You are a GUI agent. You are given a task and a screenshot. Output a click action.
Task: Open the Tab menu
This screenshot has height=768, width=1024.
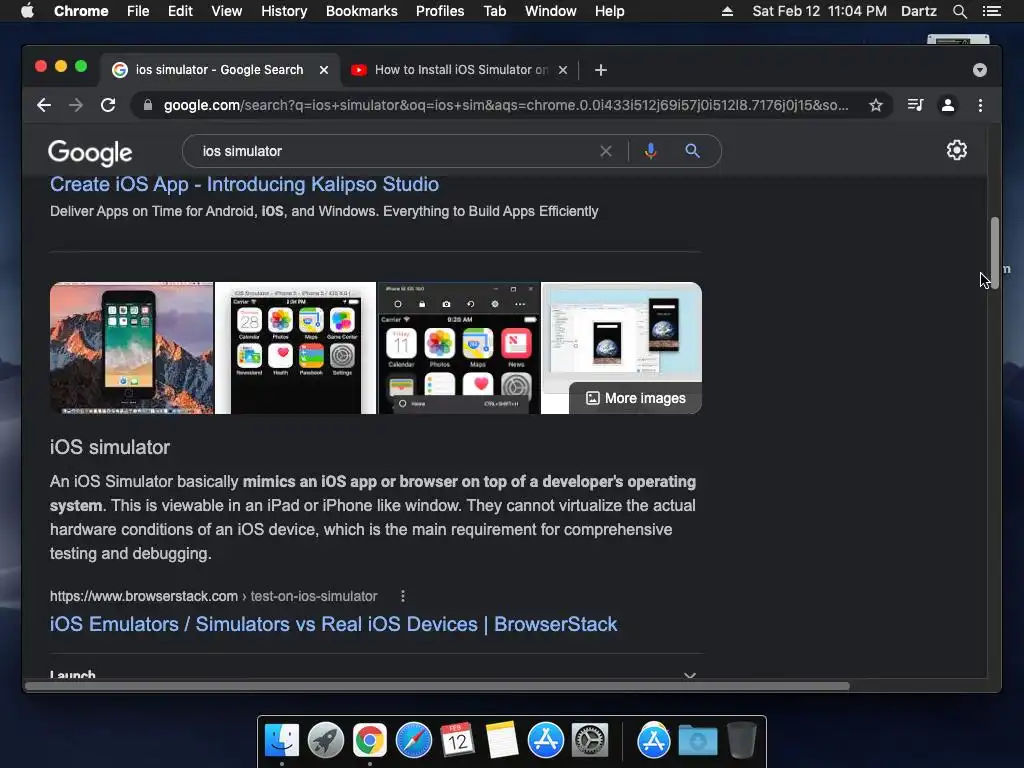tap(494, 11)
